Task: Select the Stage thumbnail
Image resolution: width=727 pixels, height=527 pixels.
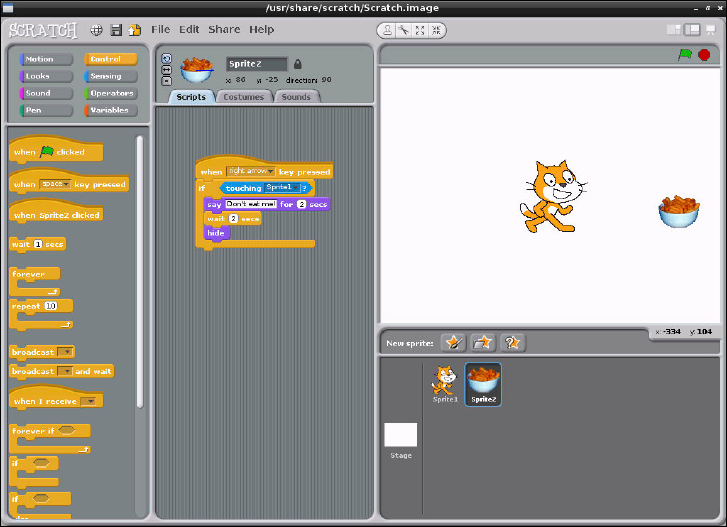Action: 400,436
